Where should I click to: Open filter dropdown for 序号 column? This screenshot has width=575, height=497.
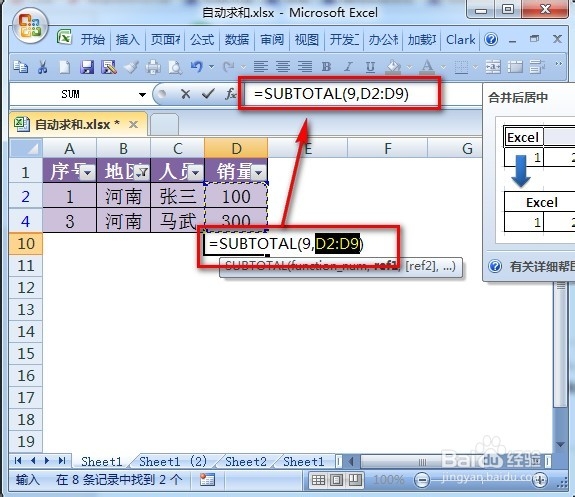click(x=88, y=172)
